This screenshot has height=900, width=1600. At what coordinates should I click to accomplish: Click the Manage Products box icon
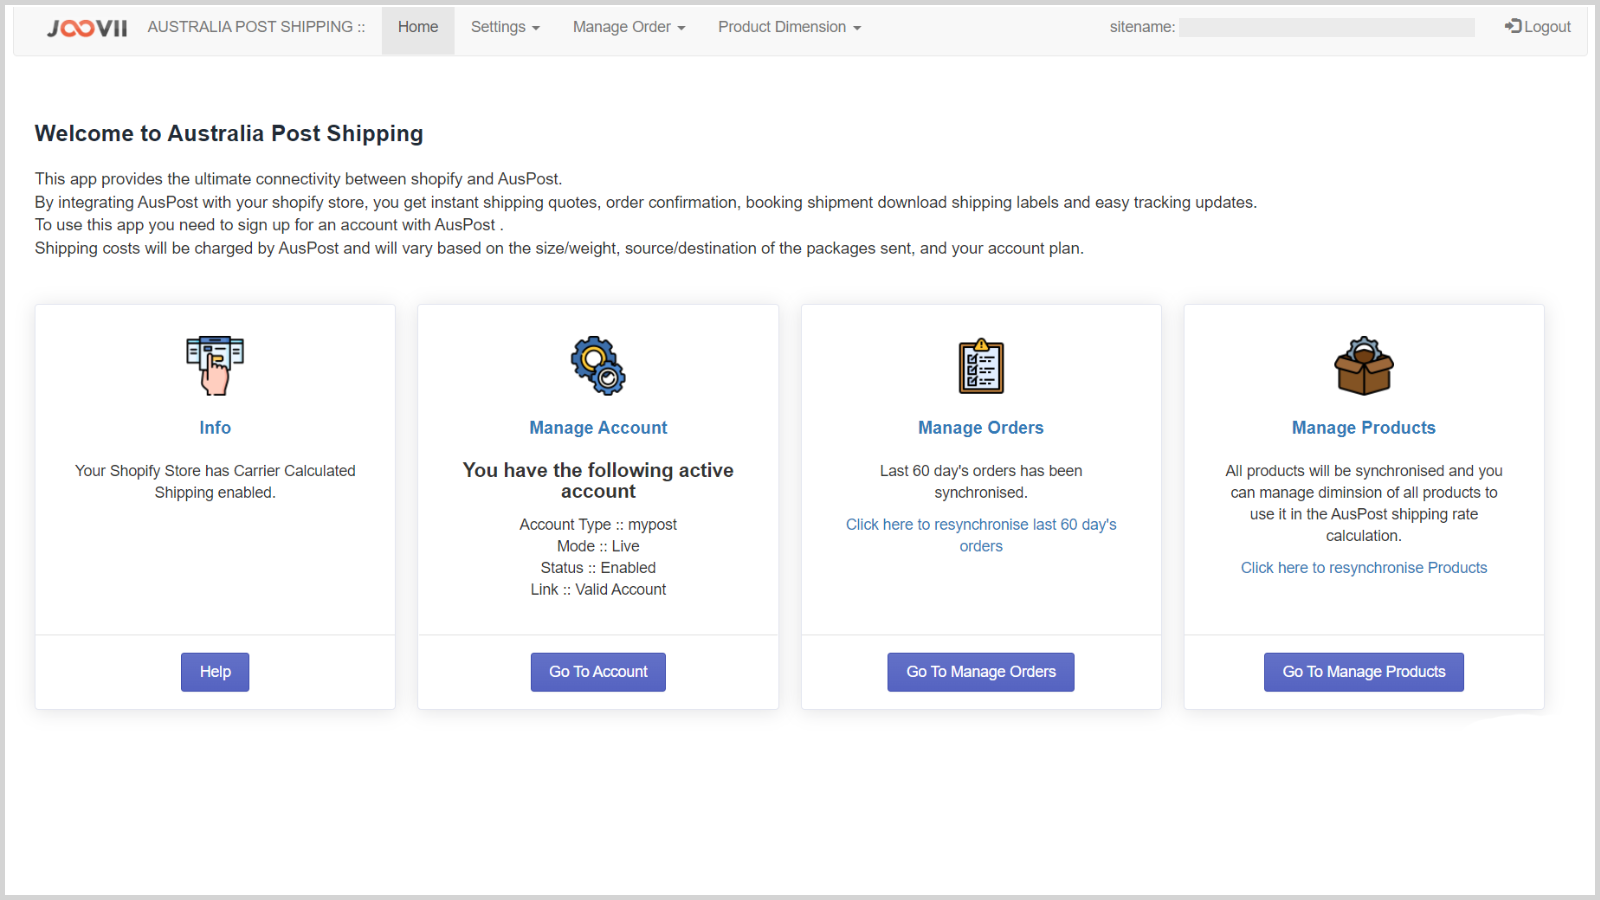point(1364,366)
